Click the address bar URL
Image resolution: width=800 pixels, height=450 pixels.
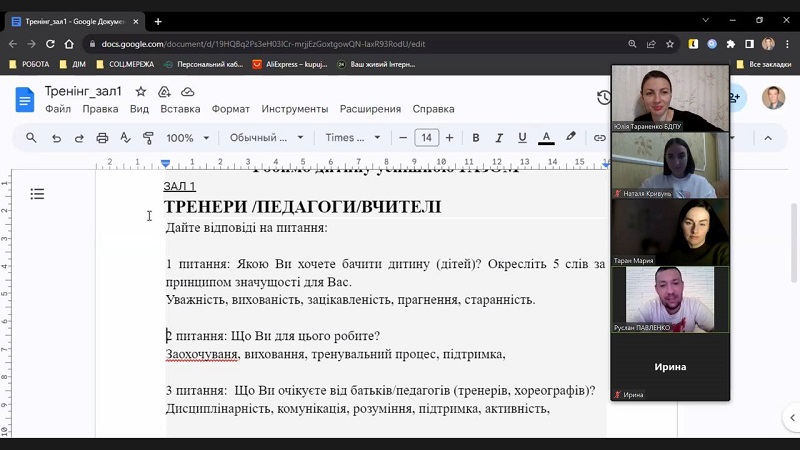click(x=263, y=44)
